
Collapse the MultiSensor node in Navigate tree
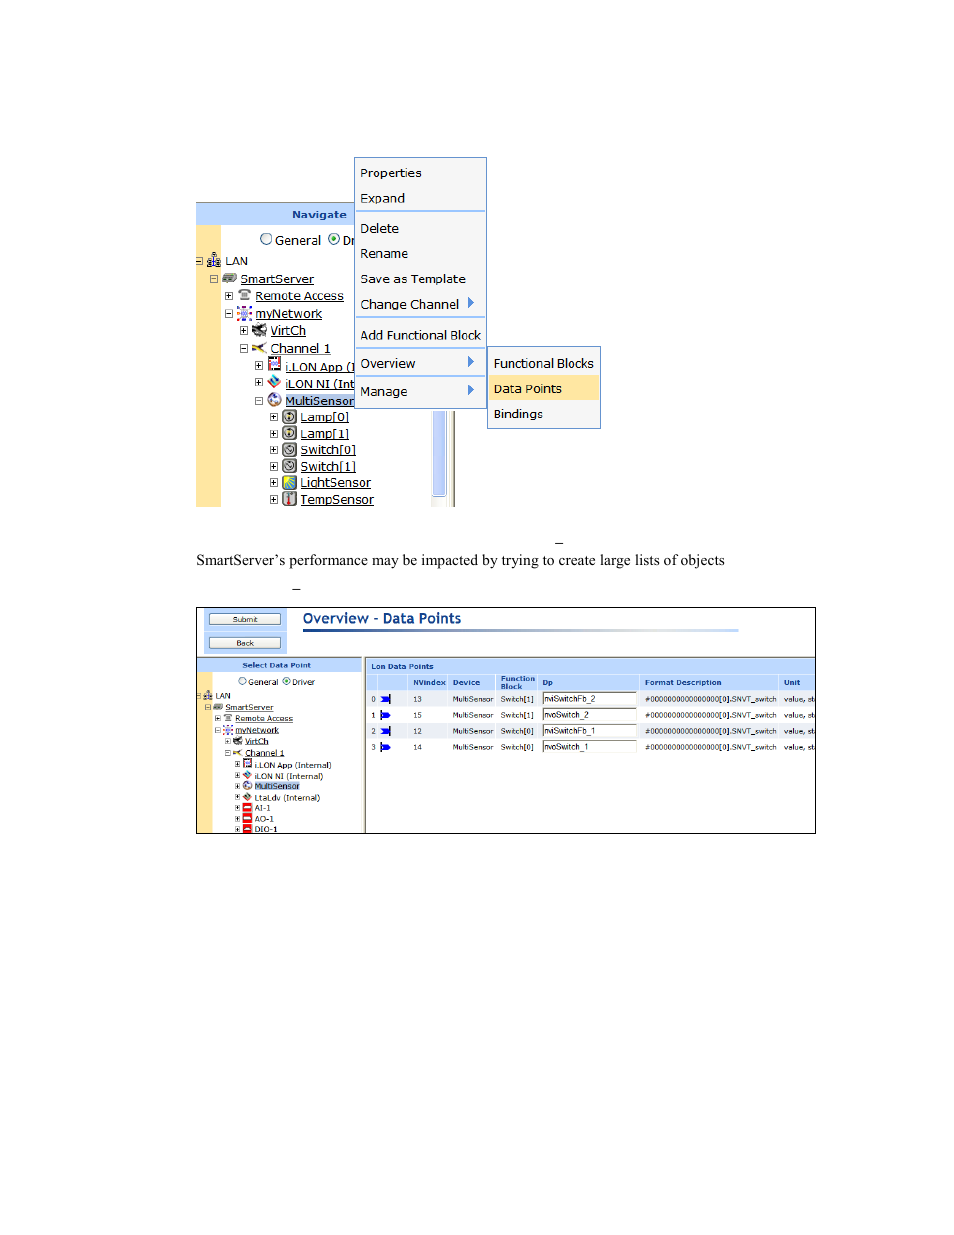click(259, 400)
